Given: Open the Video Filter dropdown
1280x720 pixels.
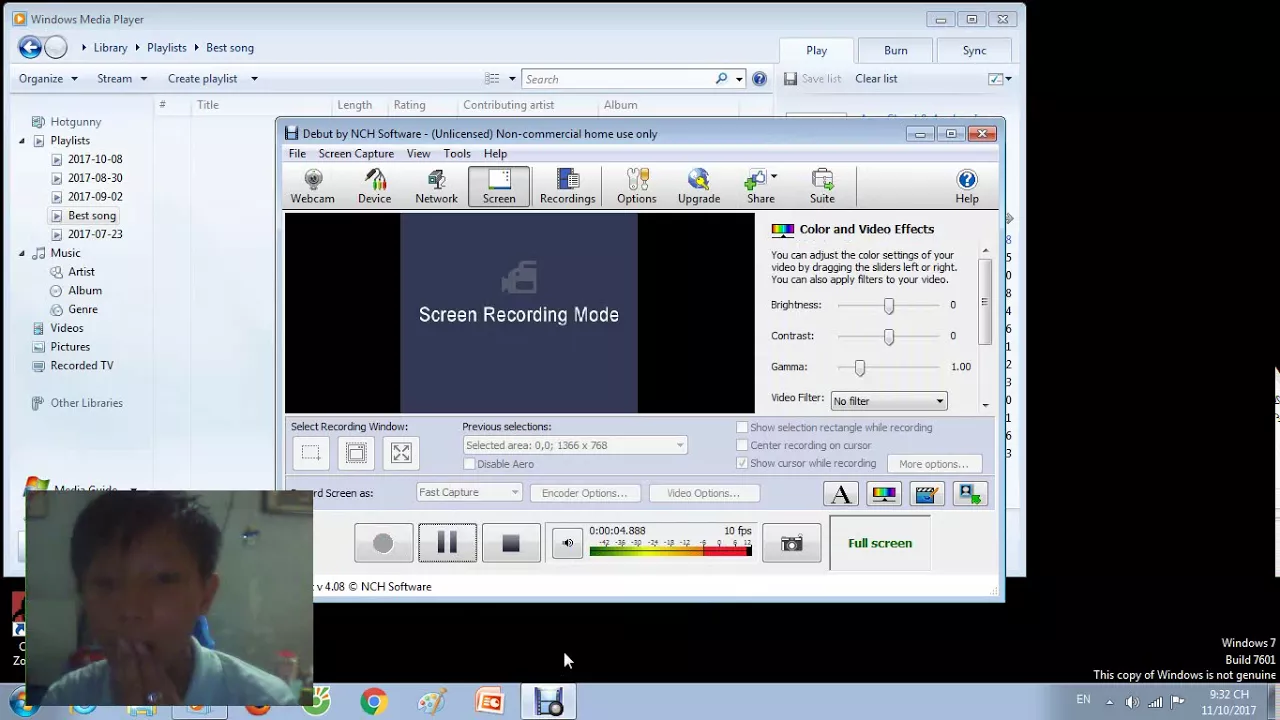Looking at the screenshot, I should pos(888,401).
